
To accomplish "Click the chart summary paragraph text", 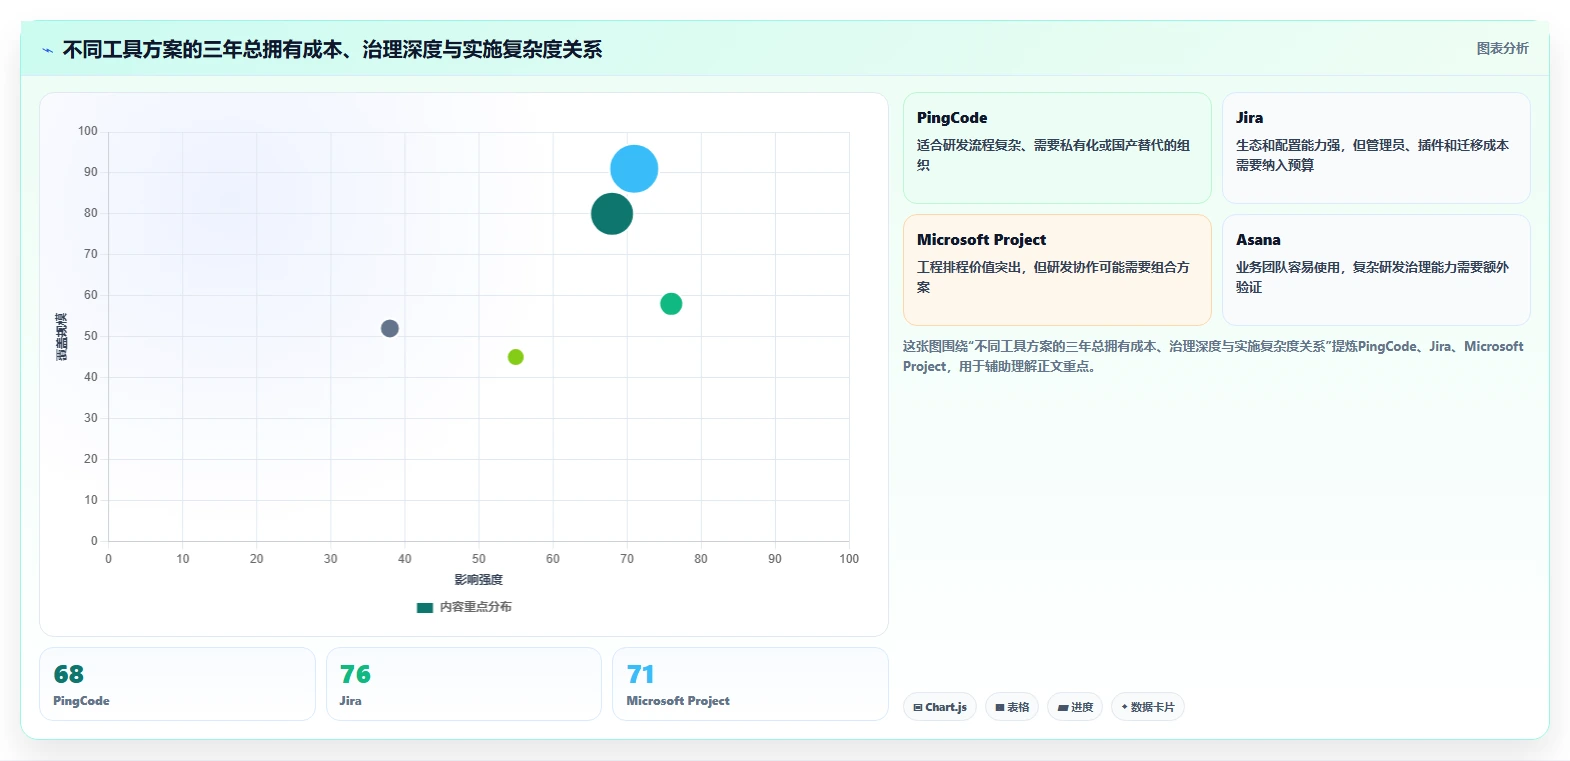I will click(x=1213, y=356).
